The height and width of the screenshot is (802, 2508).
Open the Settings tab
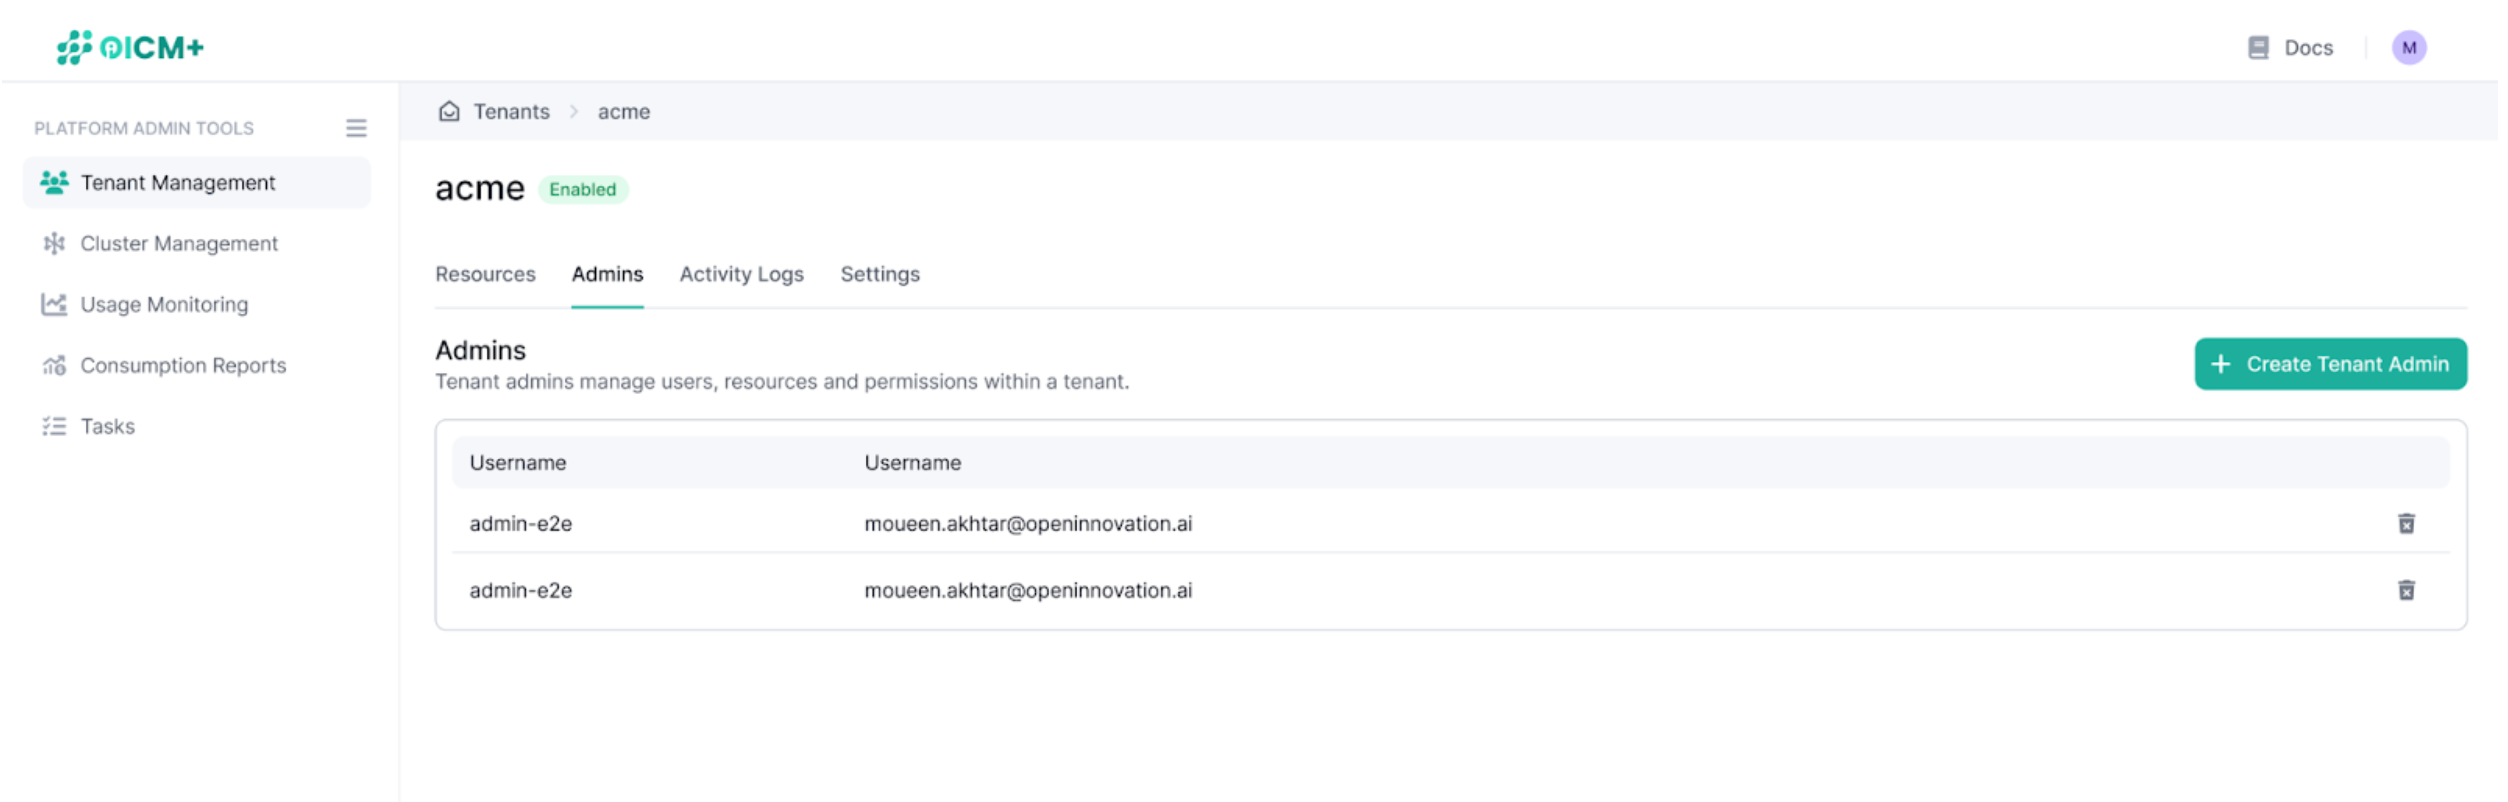[880, 274]
